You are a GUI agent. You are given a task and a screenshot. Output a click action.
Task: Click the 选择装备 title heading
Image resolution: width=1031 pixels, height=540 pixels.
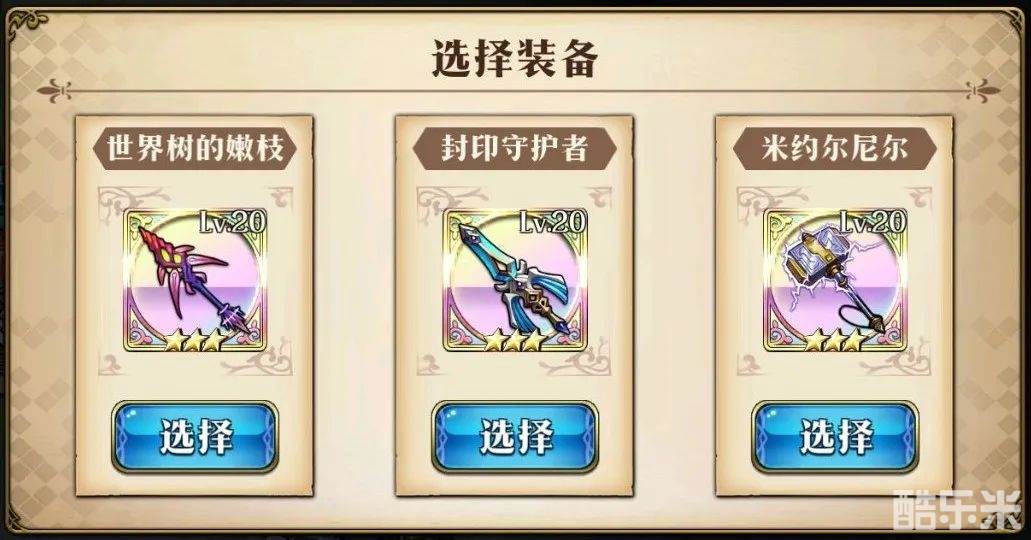tap(515, 58)
